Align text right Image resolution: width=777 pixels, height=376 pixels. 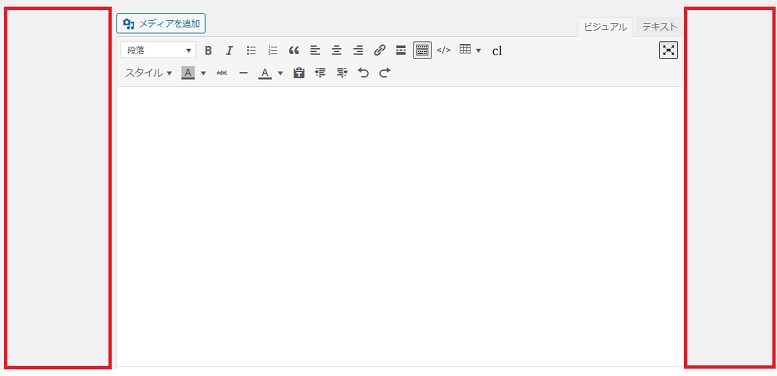pos(358,50)
